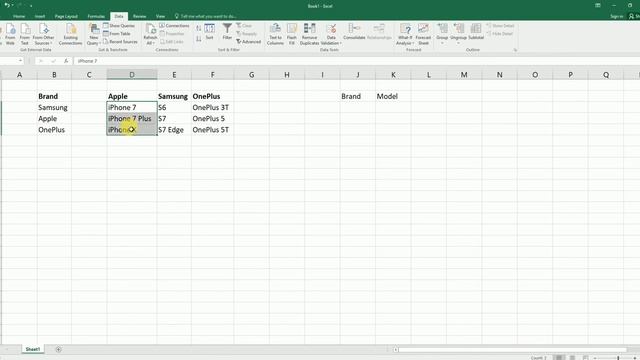Click Remove Duplicates icon
The height and width of the screenshot is (360, 640).
(x=309, y=33)
